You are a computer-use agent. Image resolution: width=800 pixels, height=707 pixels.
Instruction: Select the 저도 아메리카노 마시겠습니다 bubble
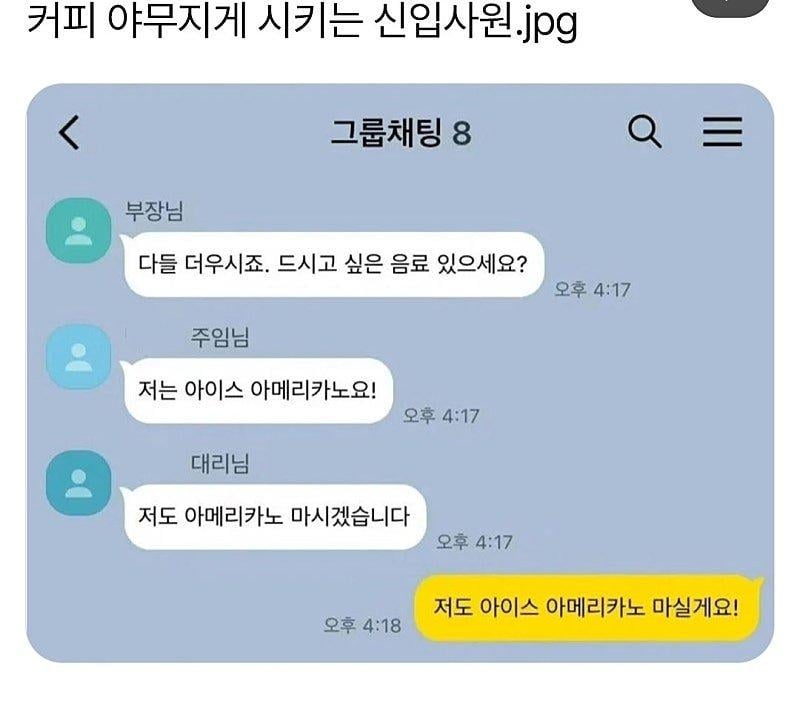[274, 517]
